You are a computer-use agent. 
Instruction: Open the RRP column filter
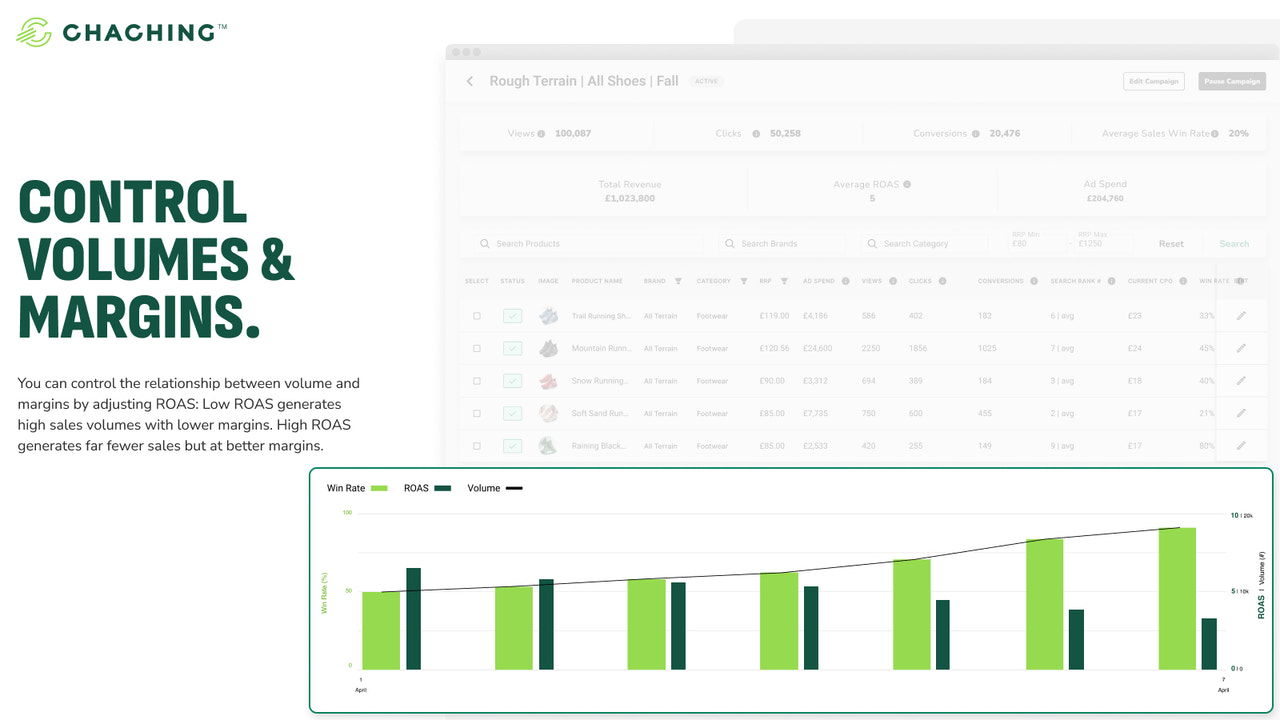[x=784, y=281]
